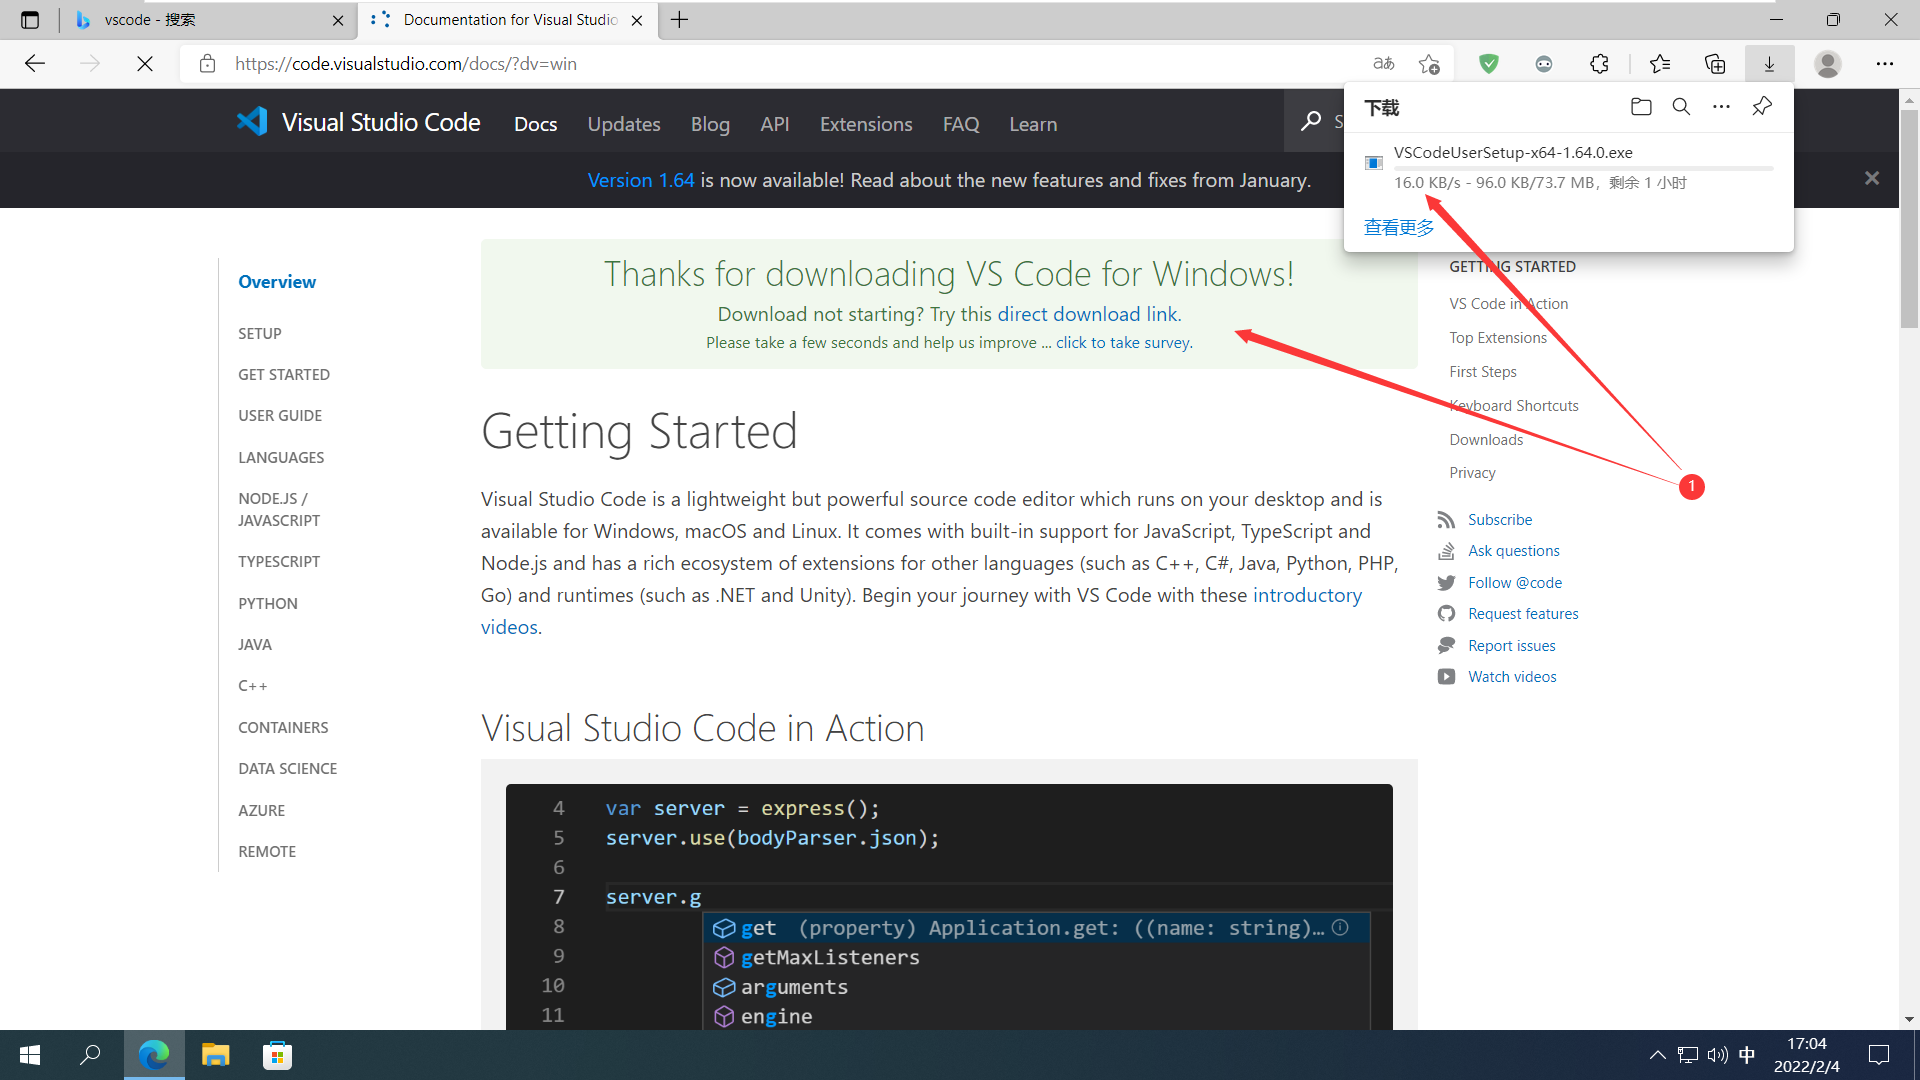Open the downloads folder from the panel

pyautogui.click(x=1641, y=107)
